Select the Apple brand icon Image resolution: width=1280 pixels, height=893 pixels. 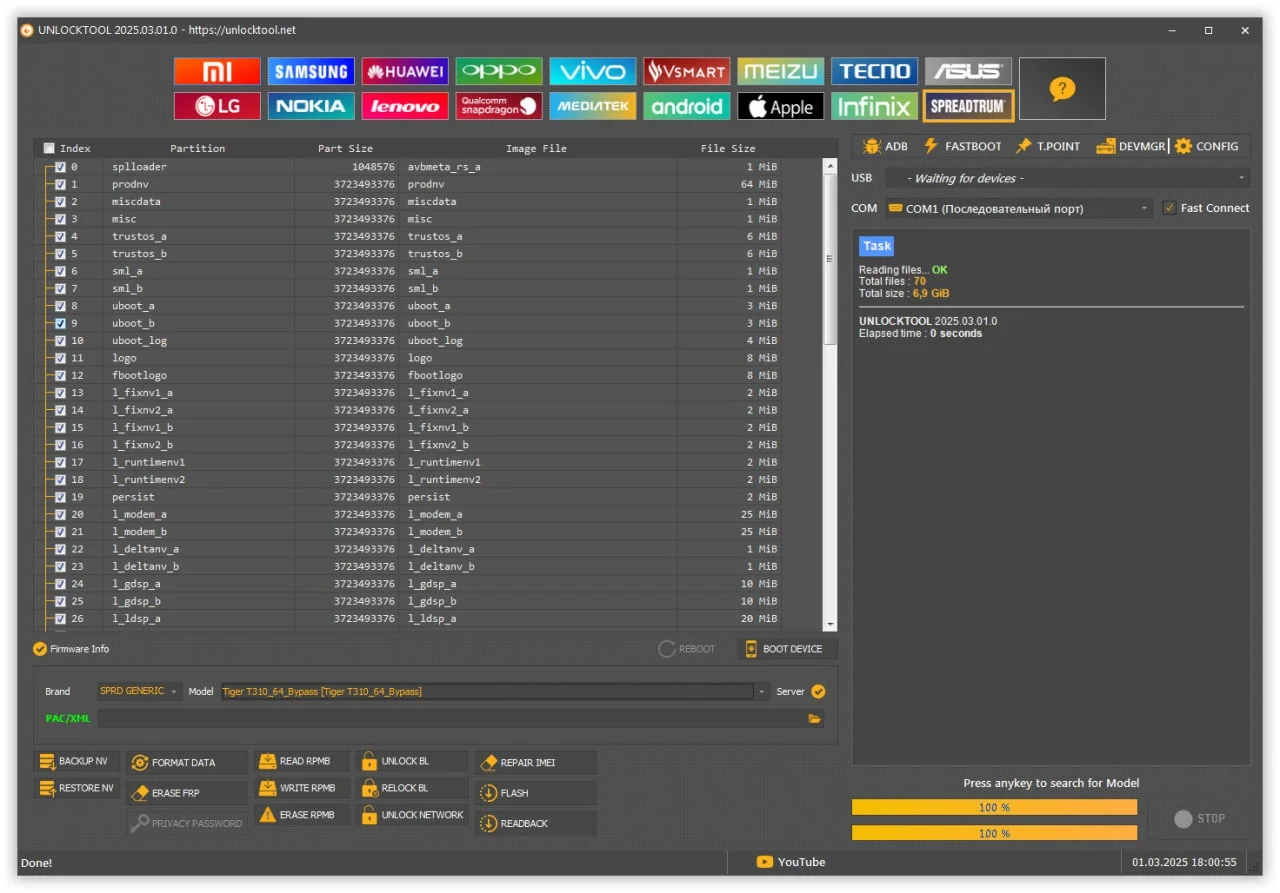click(781, 106)
